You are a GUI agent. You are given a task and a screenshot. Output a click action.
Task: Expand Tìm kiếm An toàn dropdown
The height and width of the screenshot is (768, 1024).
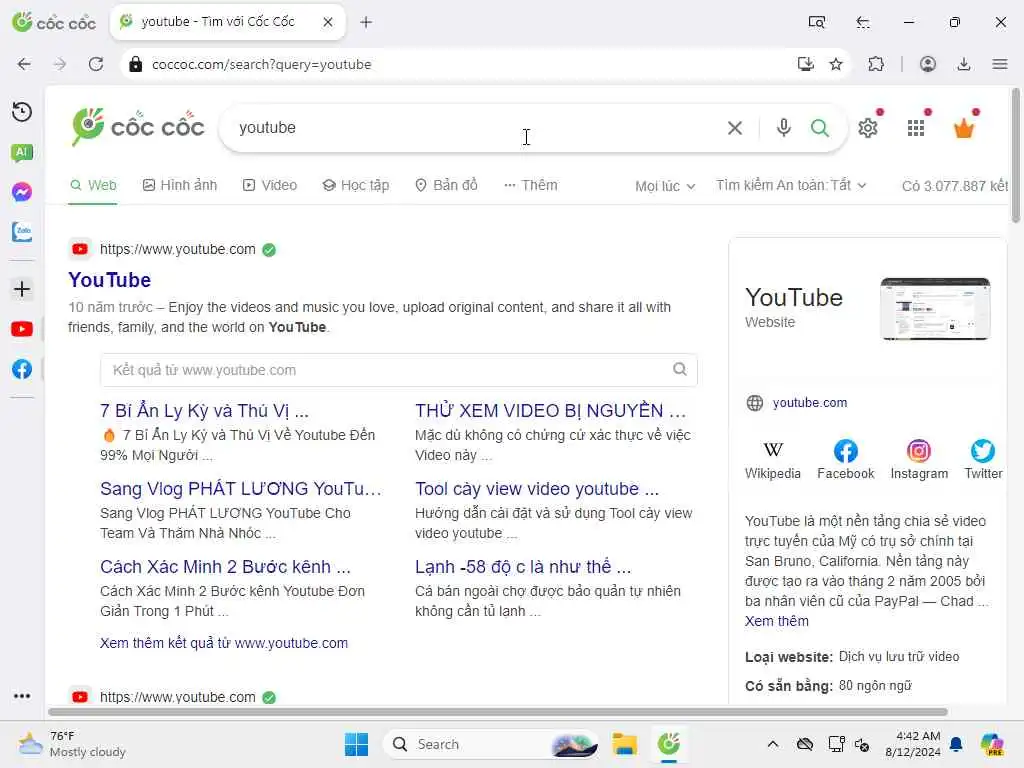tap(791, 185)
